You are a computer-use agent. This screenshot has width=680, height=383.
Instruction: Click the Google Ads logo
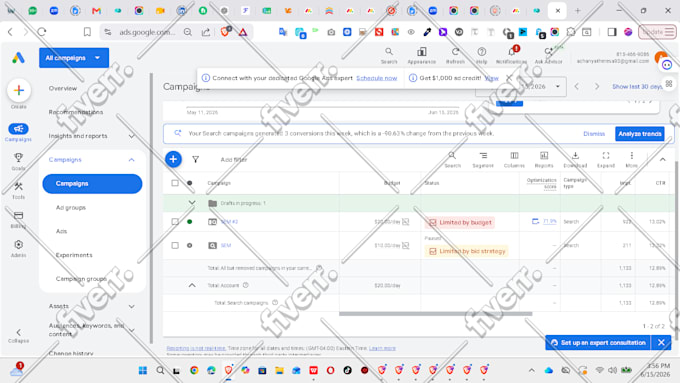(18, 58)
